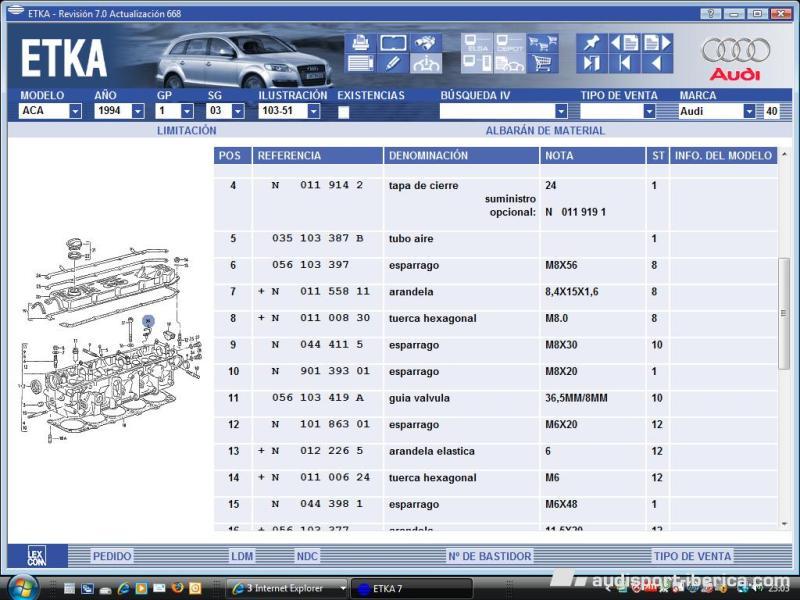Open the MARCA dropdown showing Audi
The width and height of the screenshot is (800, 600).
click(x=749, y=111)
